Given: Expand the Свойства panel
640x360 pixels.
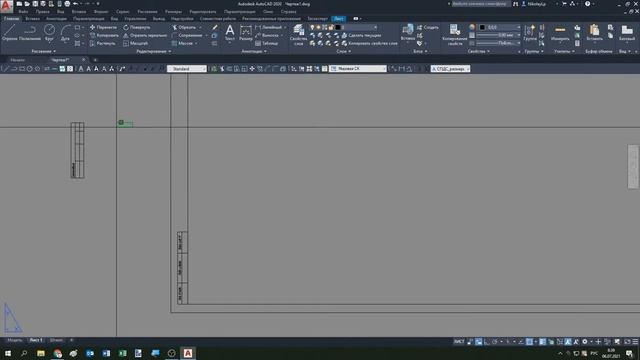Looking at the screenshot, I should point(478,51).
